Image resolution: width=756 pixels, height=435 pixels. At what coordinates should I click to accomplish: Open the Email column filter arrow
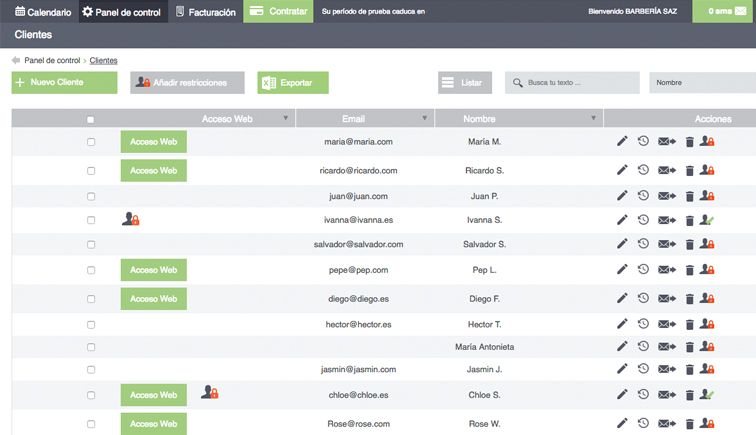[424, 118]
